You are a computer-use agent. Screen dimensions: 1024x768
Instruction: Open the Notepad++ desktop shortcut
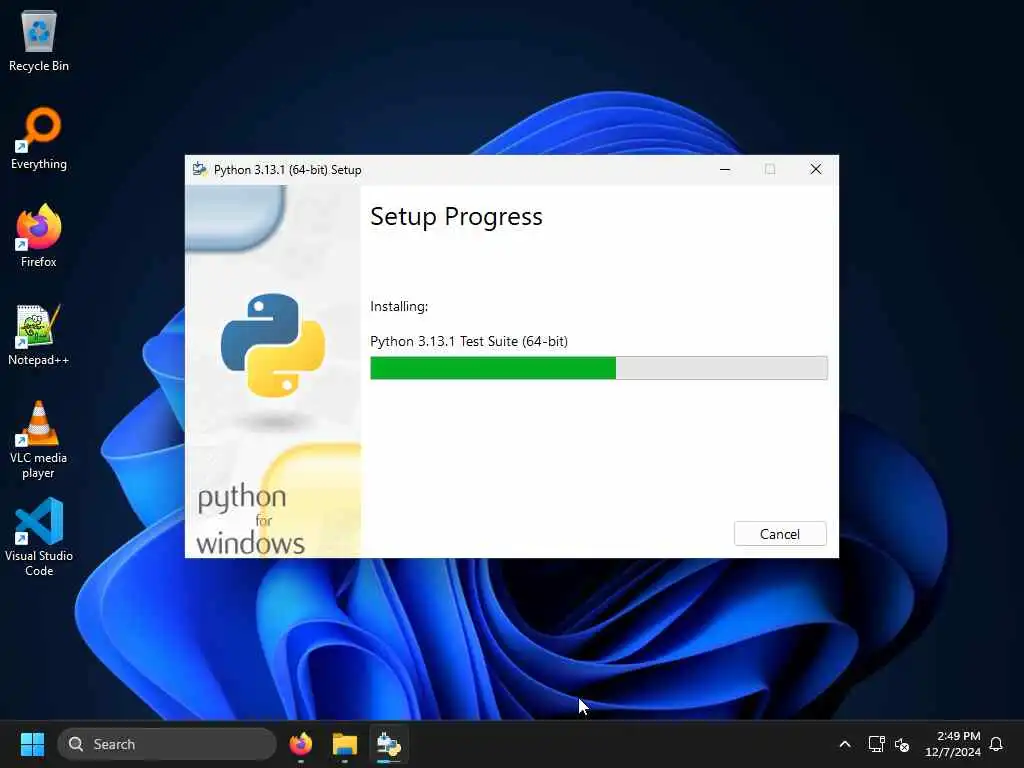point(39,335)
